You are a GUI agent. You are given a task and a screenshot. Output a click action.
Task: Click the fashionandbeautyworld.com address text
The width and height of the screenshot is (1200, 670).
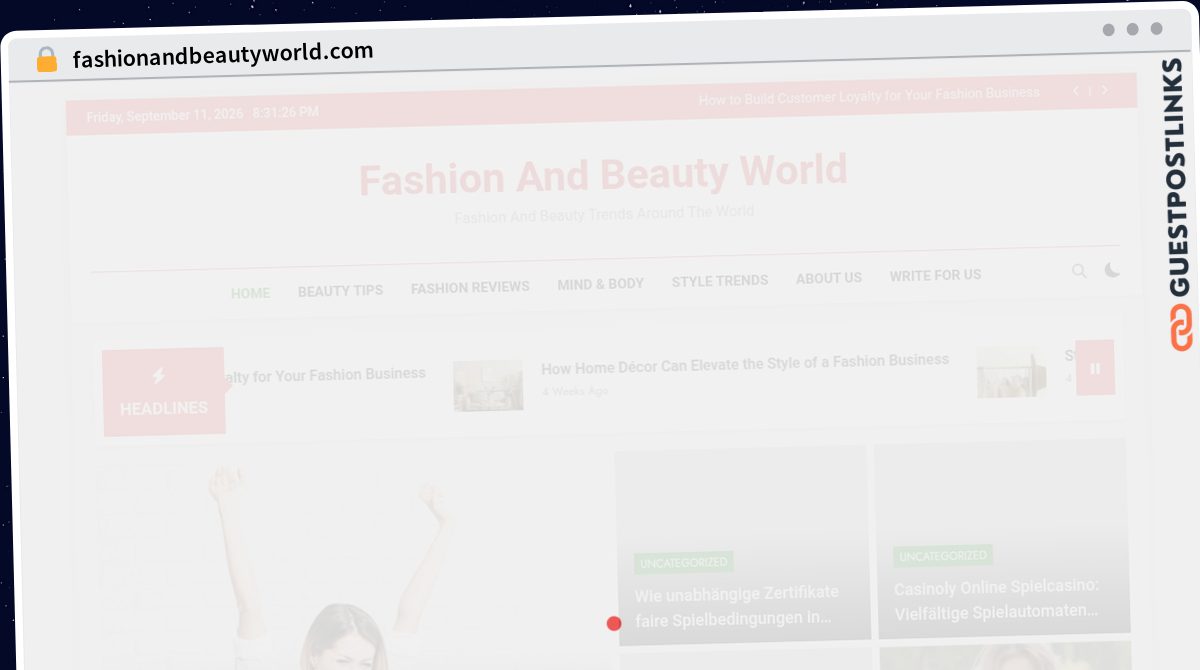[x=223, y=55]
